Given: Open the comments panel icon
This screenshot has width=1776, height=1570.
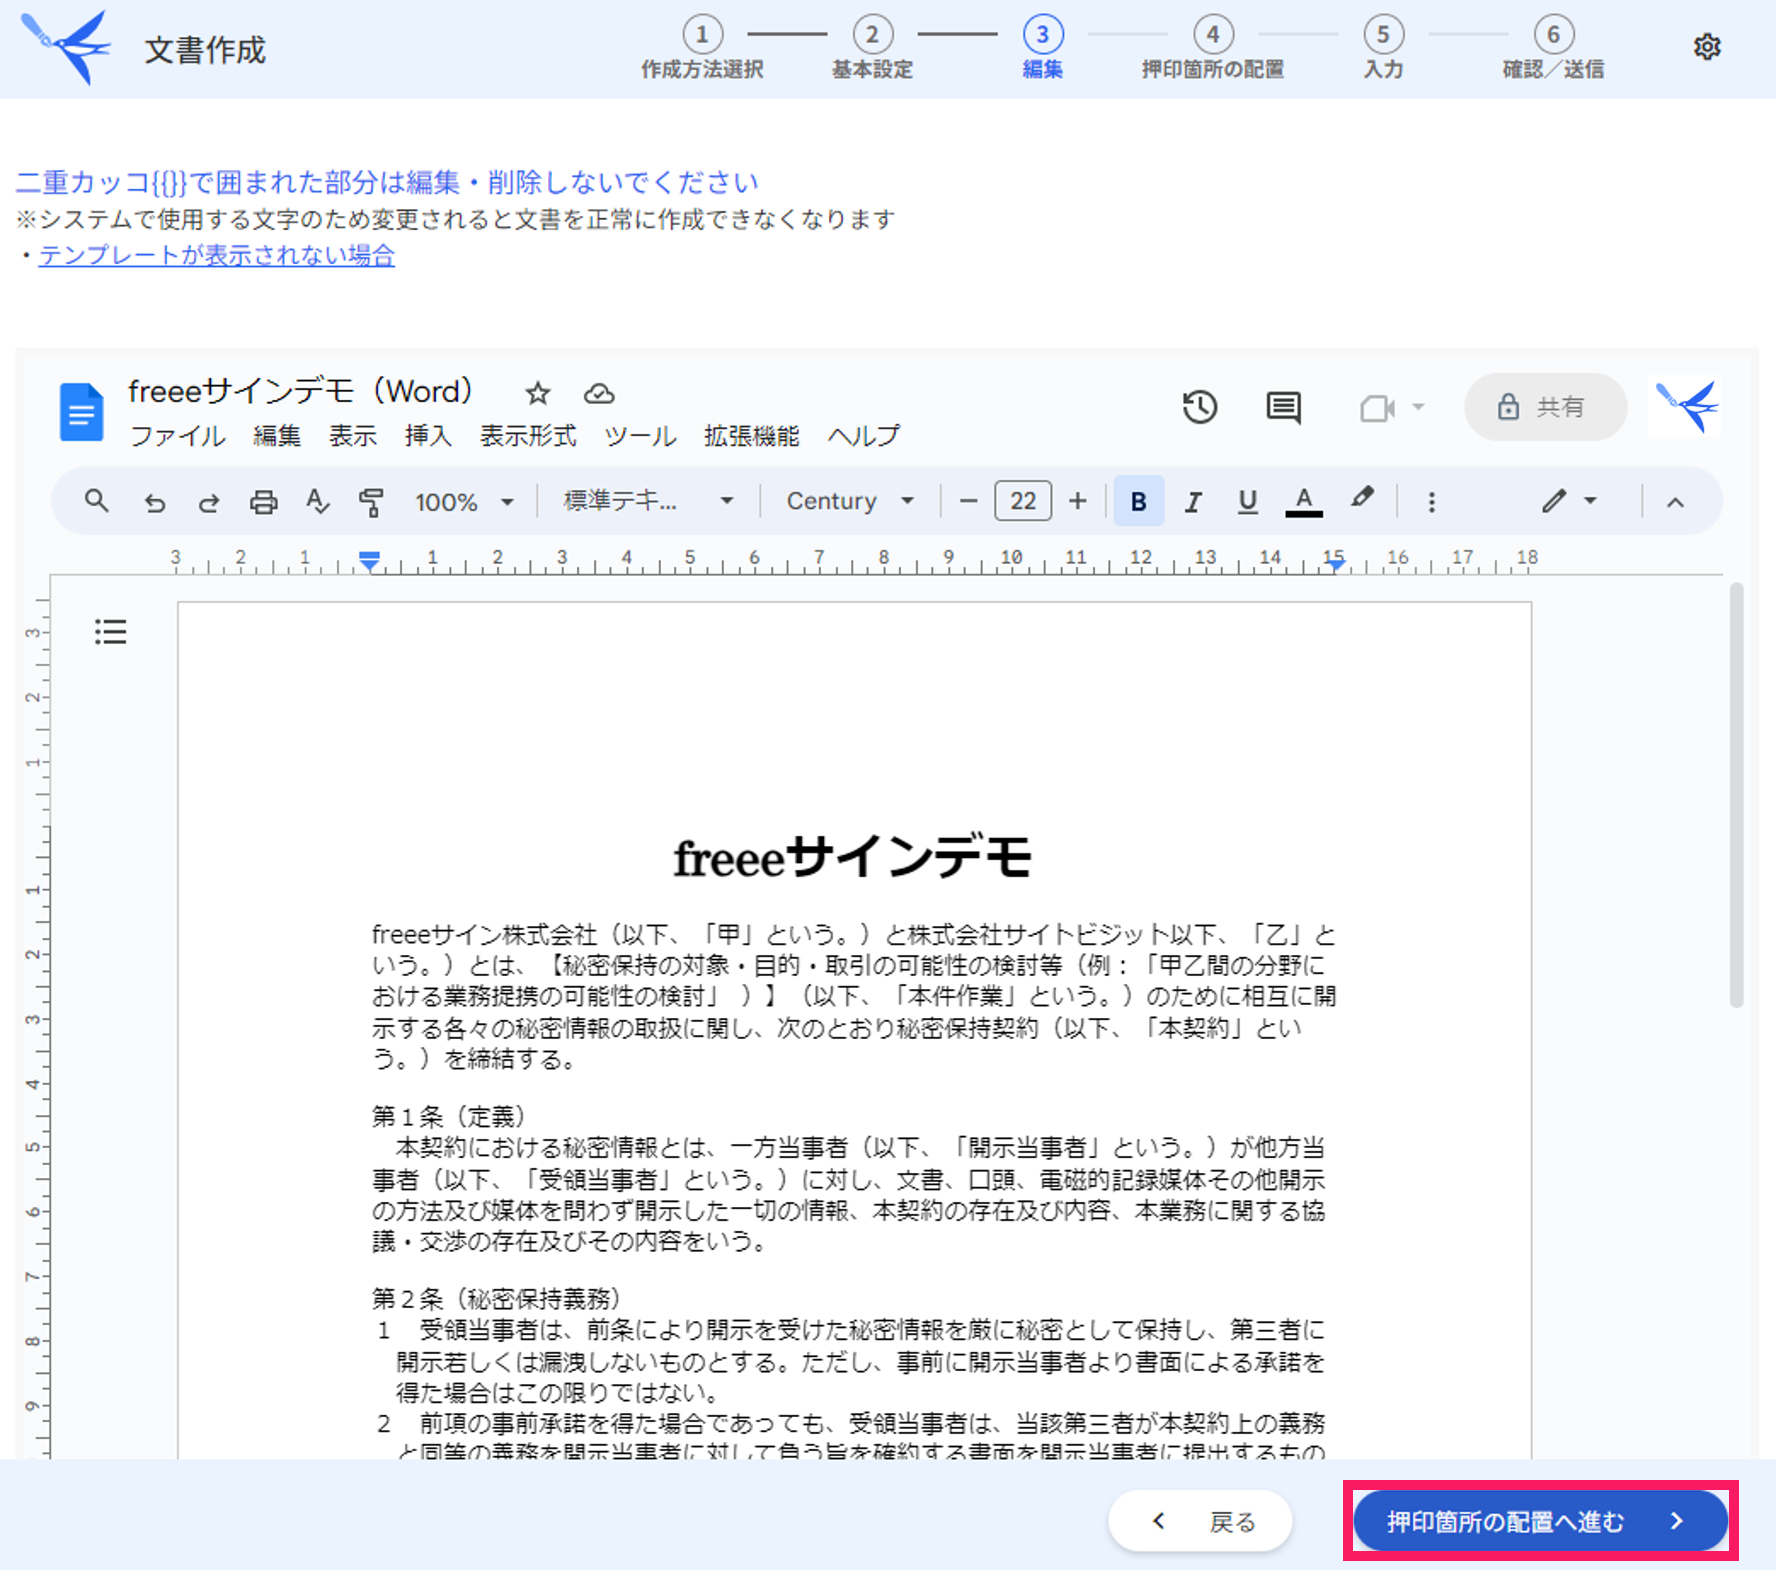Looking at the screenshot, I should [1283, 407].
